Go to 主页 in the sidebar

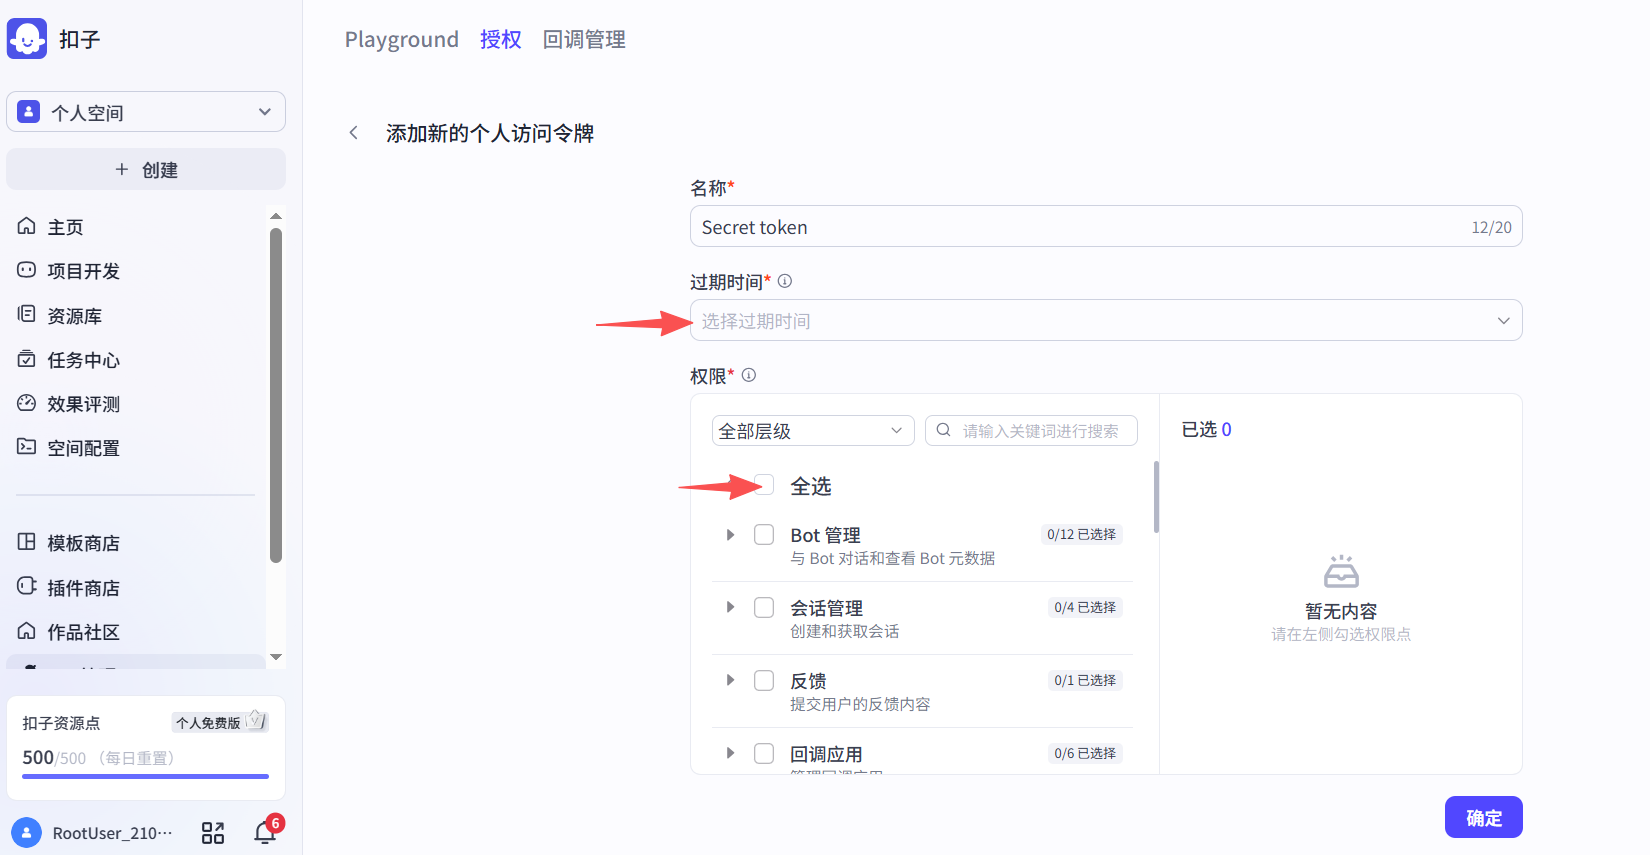65,227
